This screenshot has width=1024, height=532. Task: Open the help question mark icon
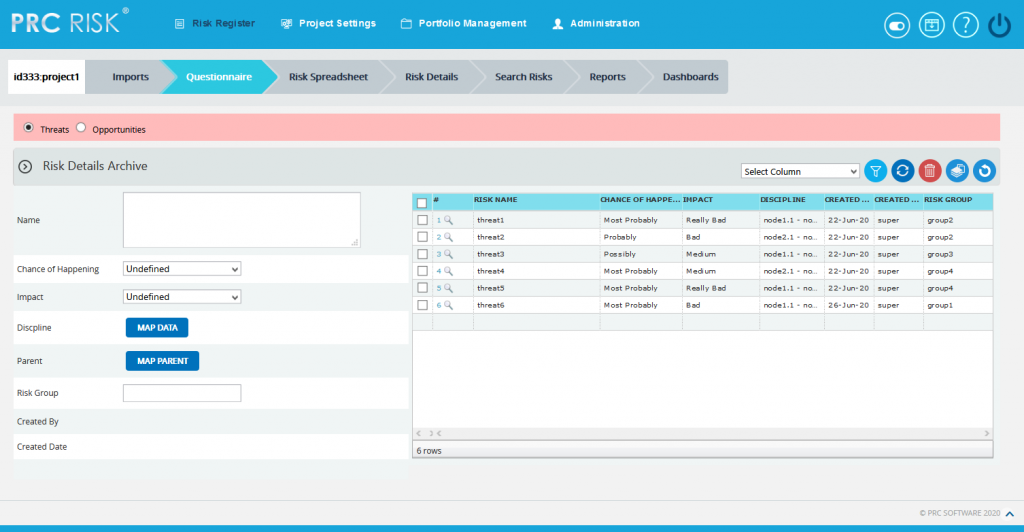click(965, 25)
